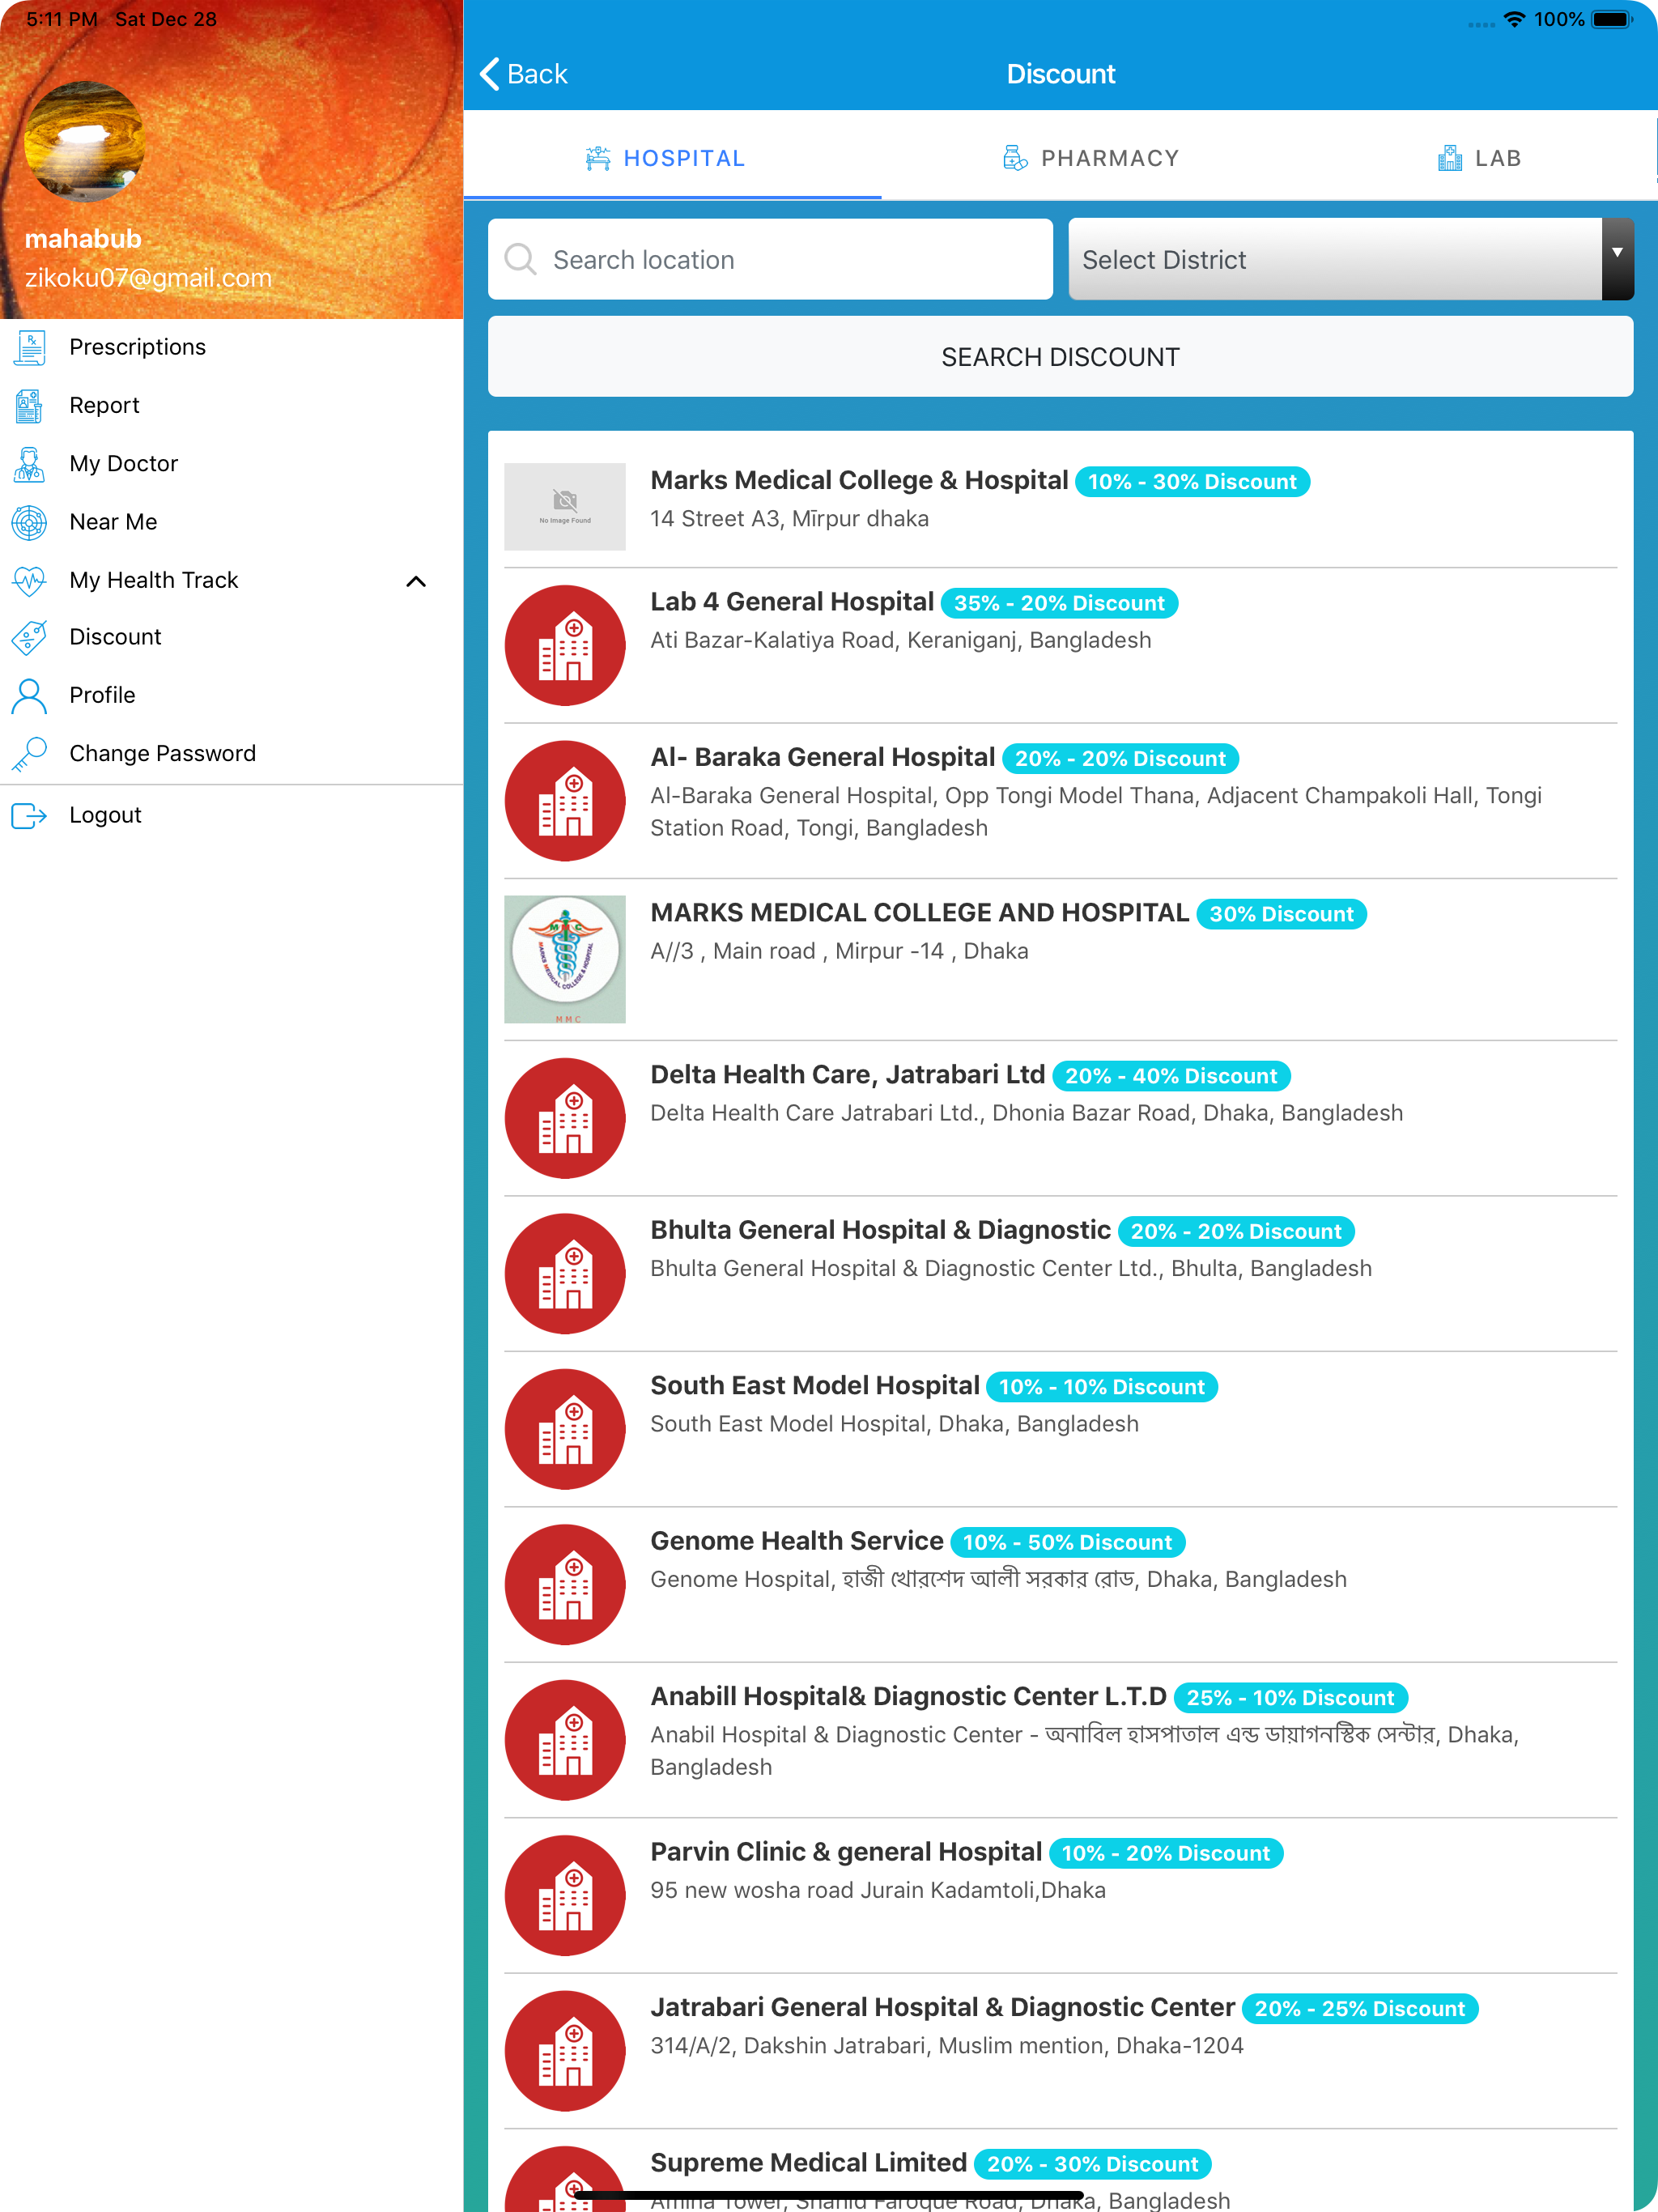1658x2212 pixels.
Task: Click the Near Me radar icon
Action: click(30, 522)
